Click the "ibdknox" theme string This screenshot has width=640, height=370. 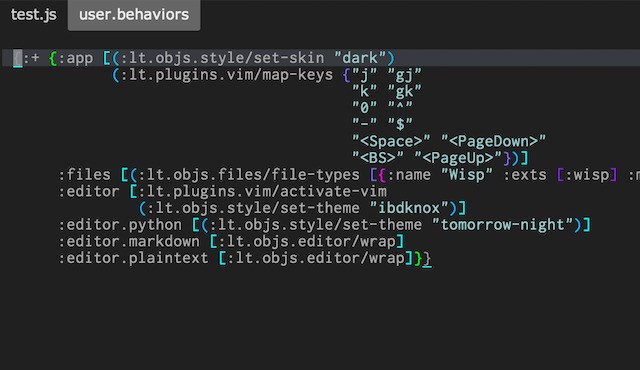409,208
